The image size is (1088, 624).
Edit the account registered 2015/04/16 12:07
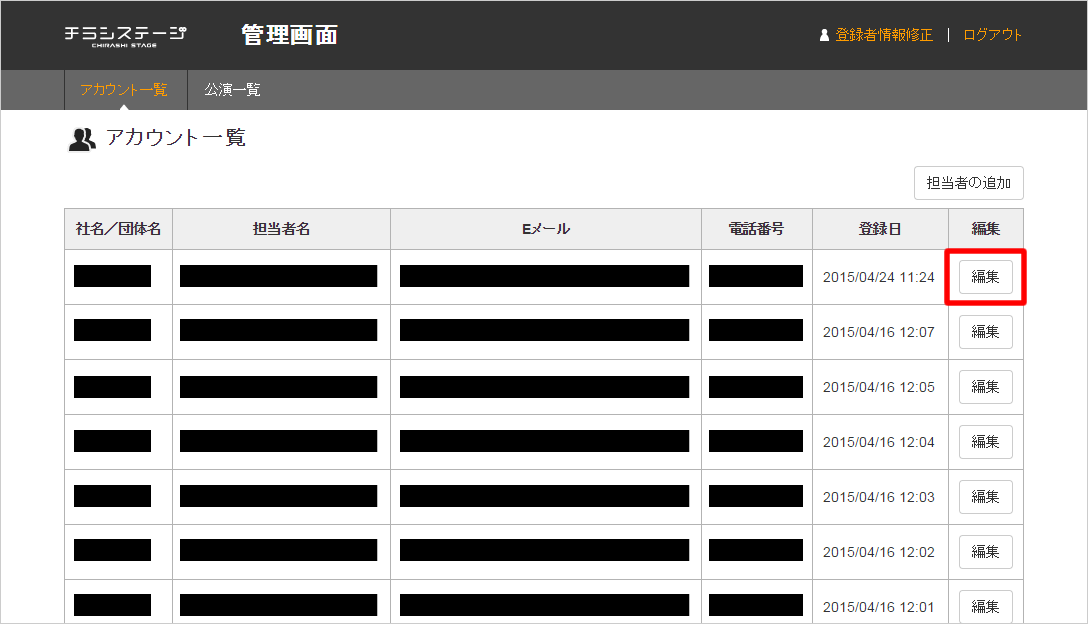pyautogui.click(x=985, y=332)
